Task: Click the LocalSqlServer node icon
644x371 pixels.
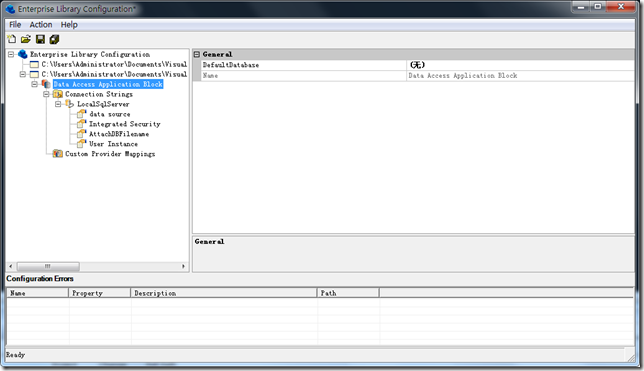Action: tap(69, 104)
